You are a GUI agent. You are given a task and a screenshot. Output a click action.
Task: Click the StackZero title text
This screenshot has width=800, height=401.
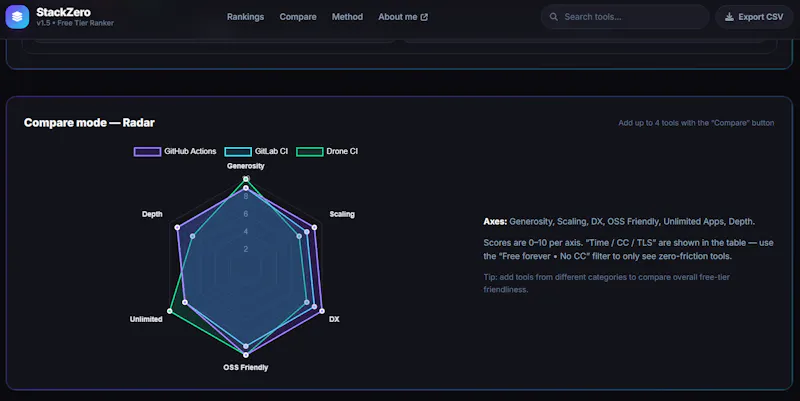click(63, 12)
